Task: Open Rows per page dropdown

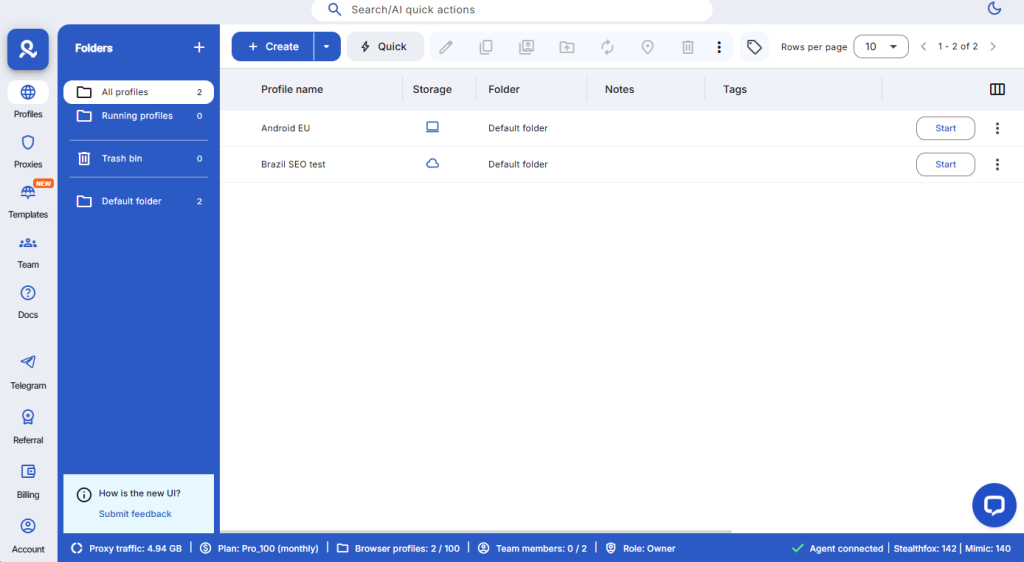Action: [x=880, y=47]
